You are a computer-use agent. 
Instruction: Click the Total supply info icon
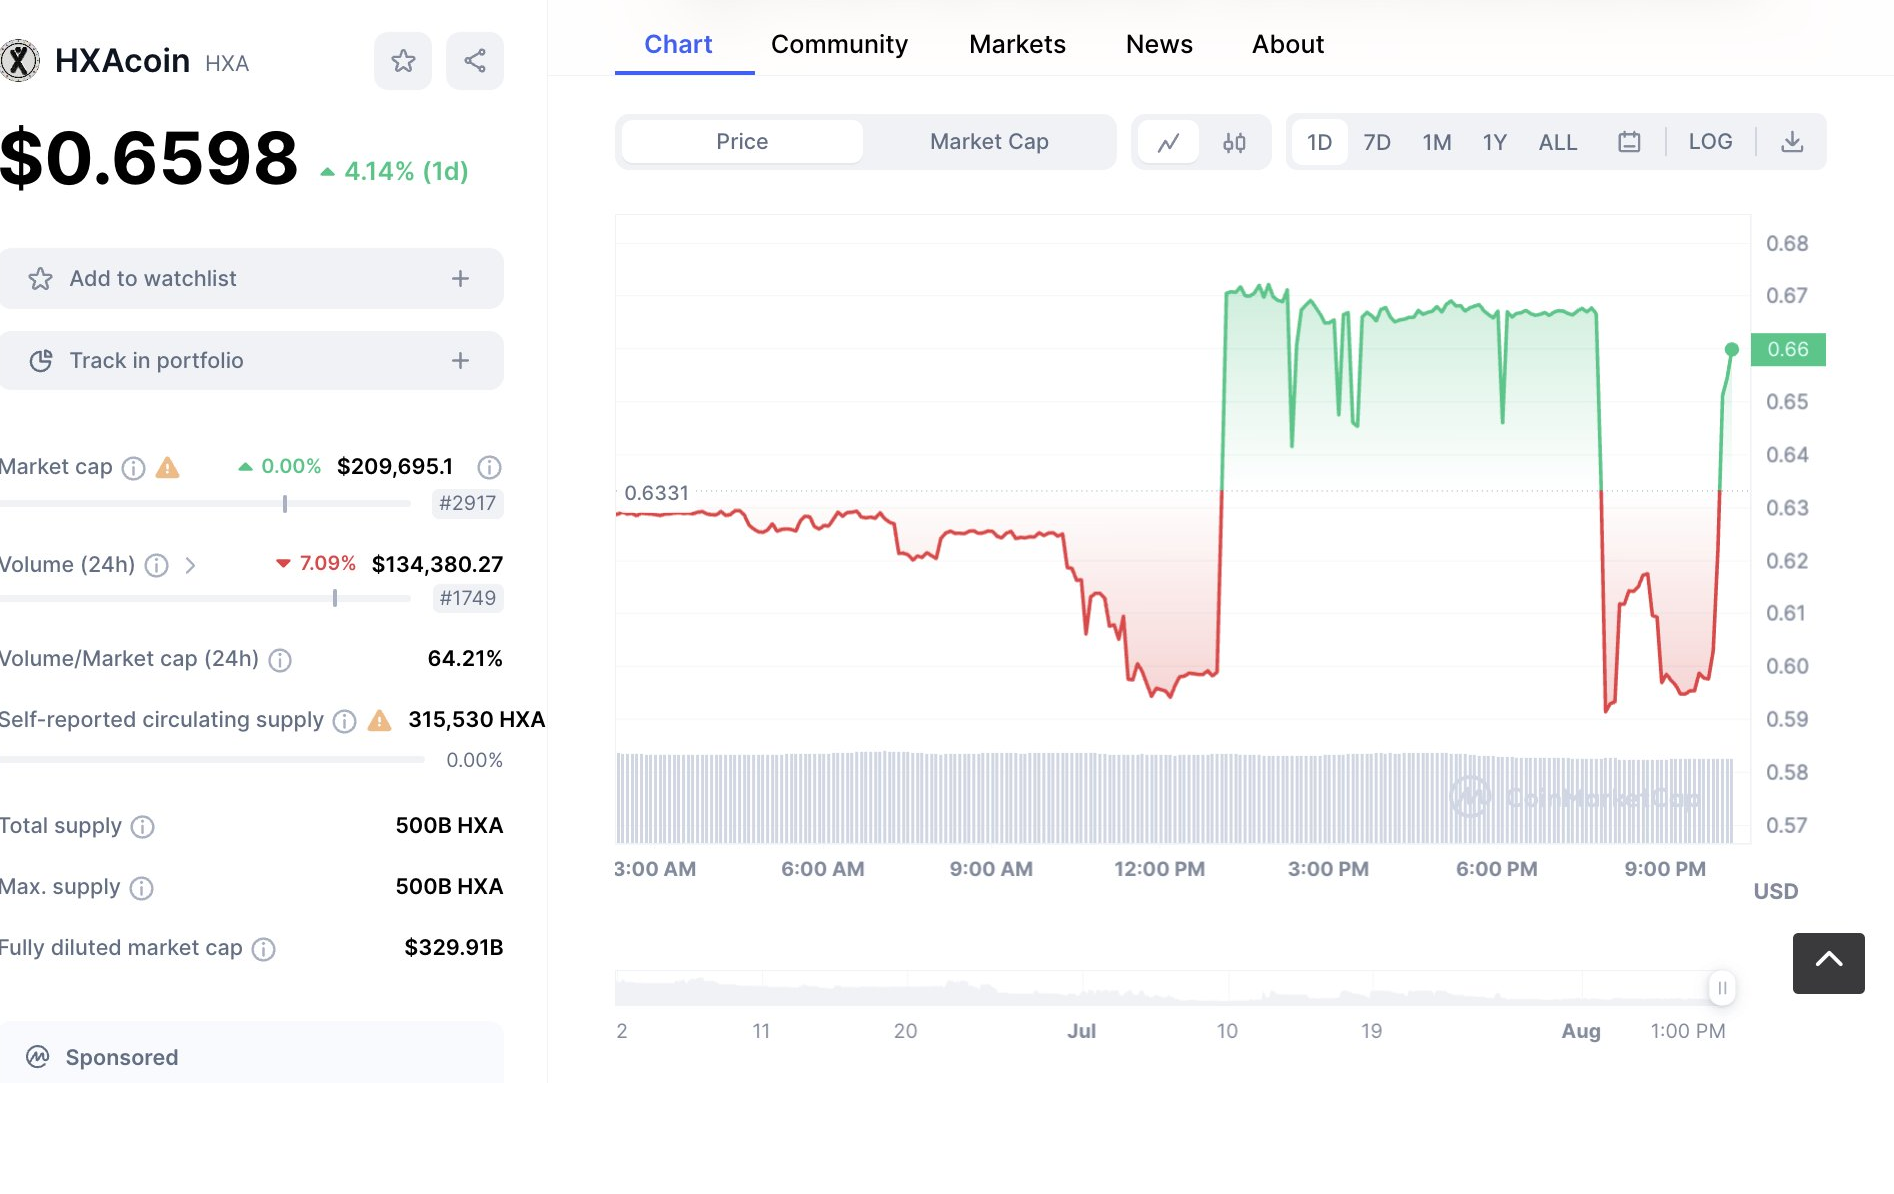143,827
